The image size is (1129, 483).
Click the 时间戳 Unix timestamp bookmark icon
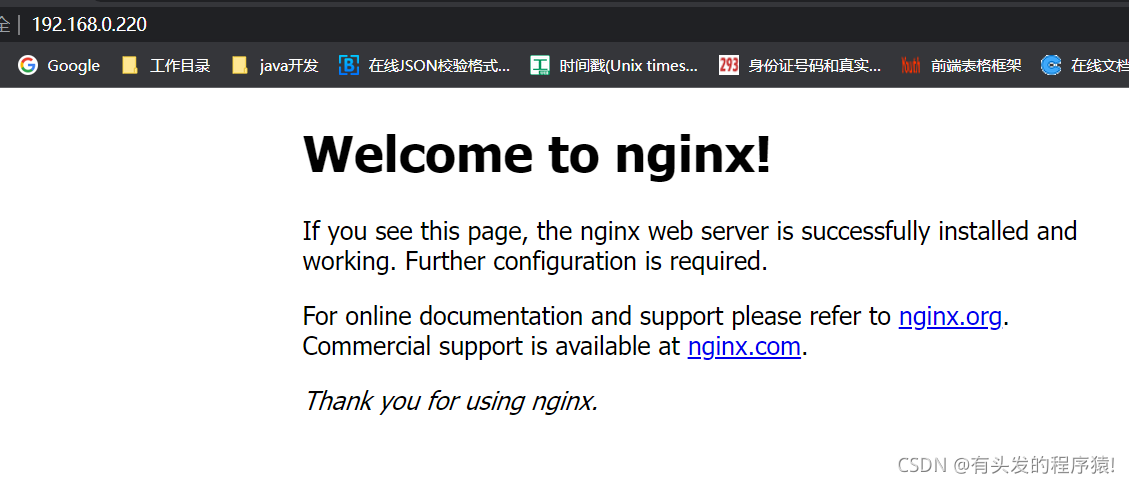pos(539,66)
